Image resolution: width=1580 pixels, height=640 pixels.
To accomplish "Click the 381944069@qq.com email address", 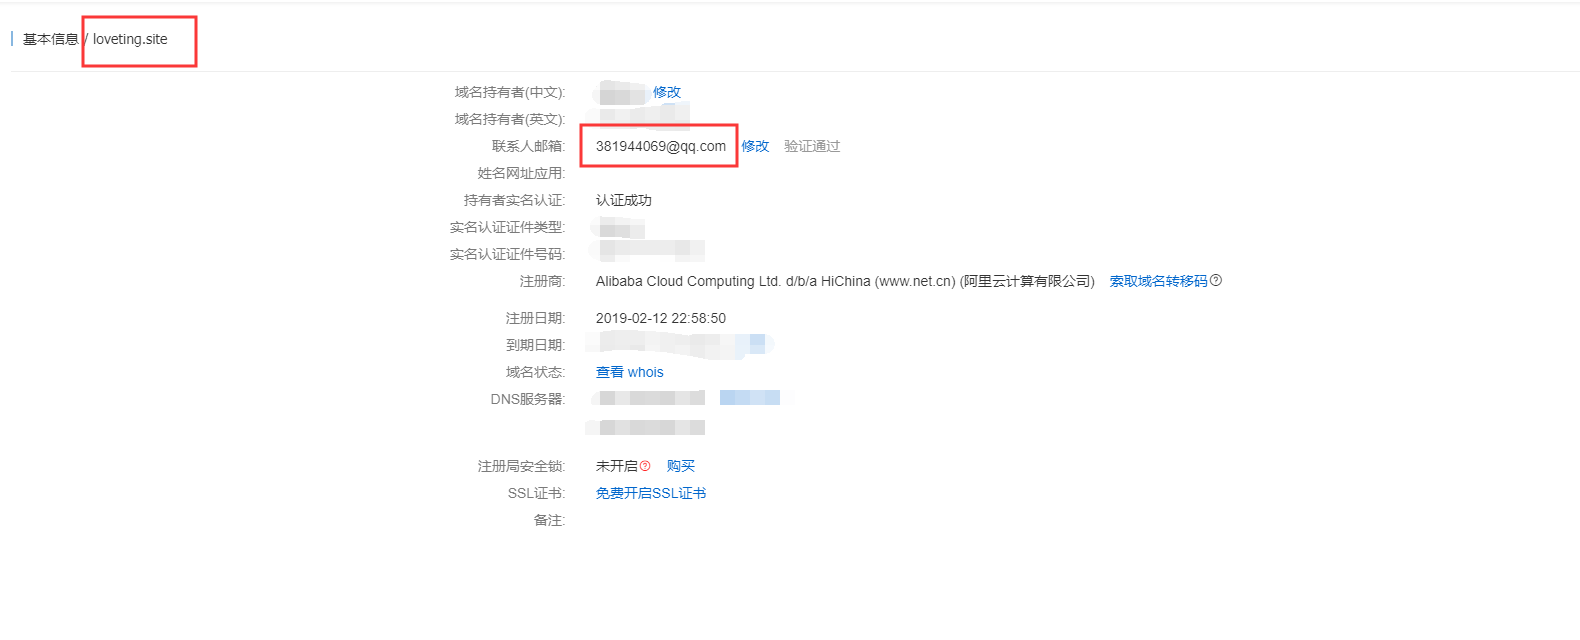I will click(661, 146).
